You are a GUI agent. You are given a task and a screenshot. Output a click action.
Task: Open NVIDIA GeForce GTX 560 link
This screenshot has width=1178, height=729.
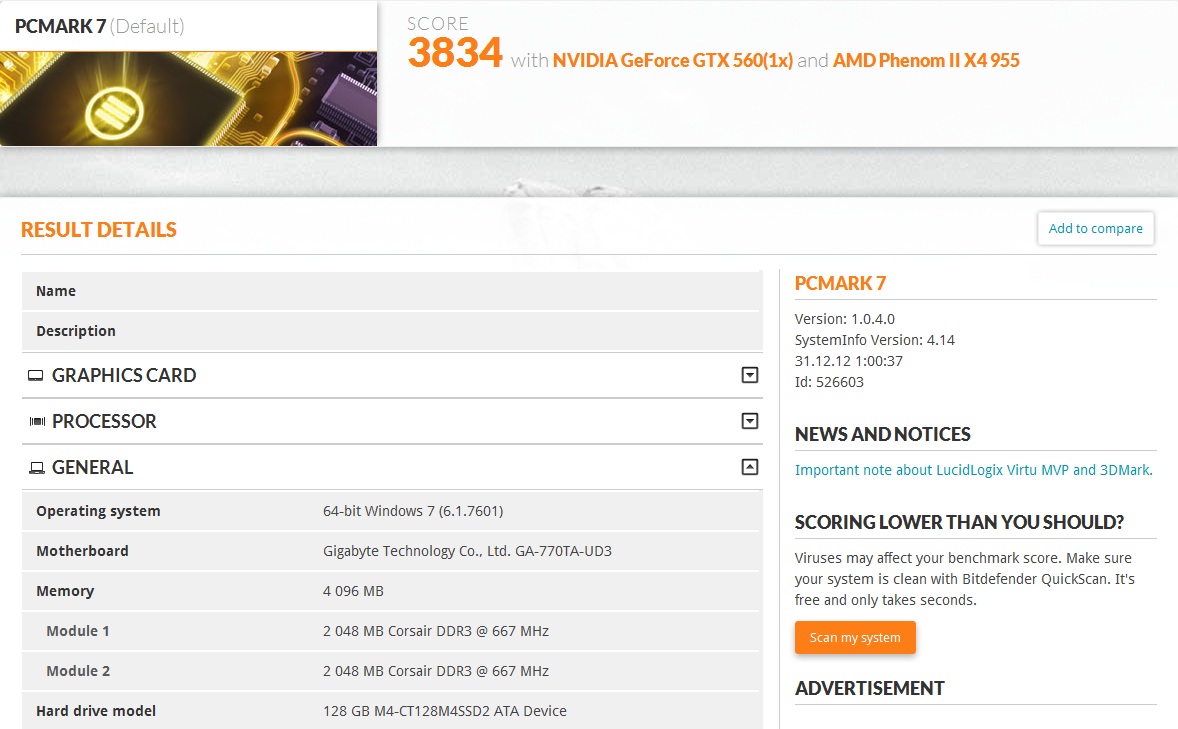pos(672,60)
